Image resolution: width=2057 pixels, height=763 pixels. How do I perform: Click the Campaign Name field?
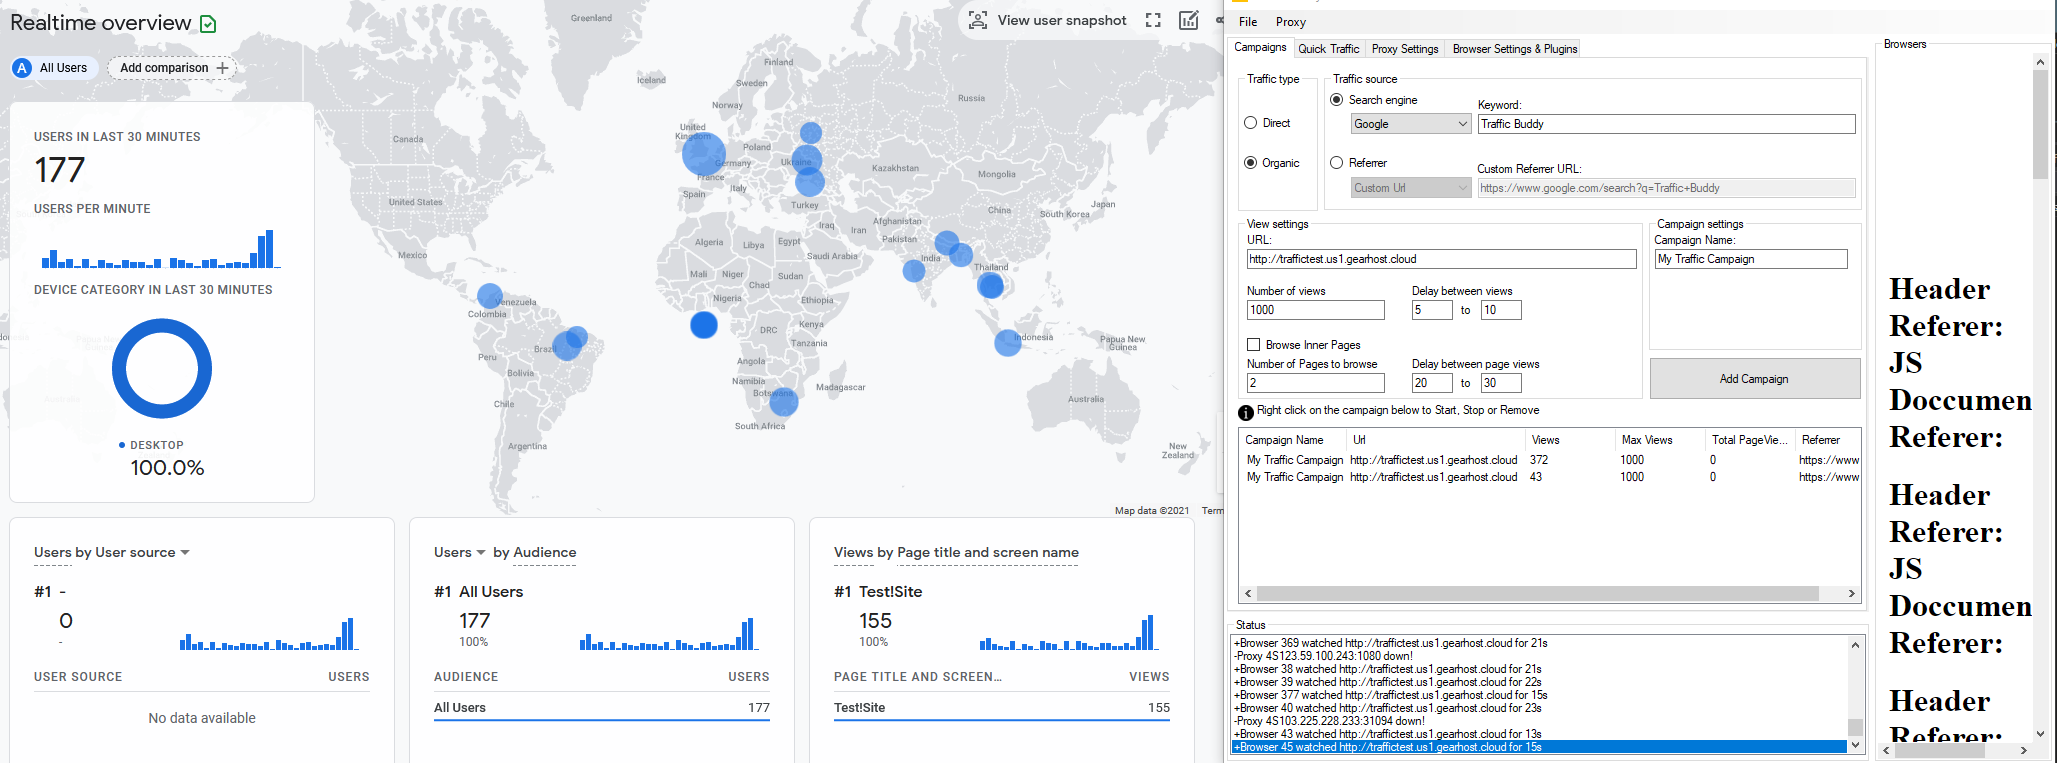pos(1751,259)
